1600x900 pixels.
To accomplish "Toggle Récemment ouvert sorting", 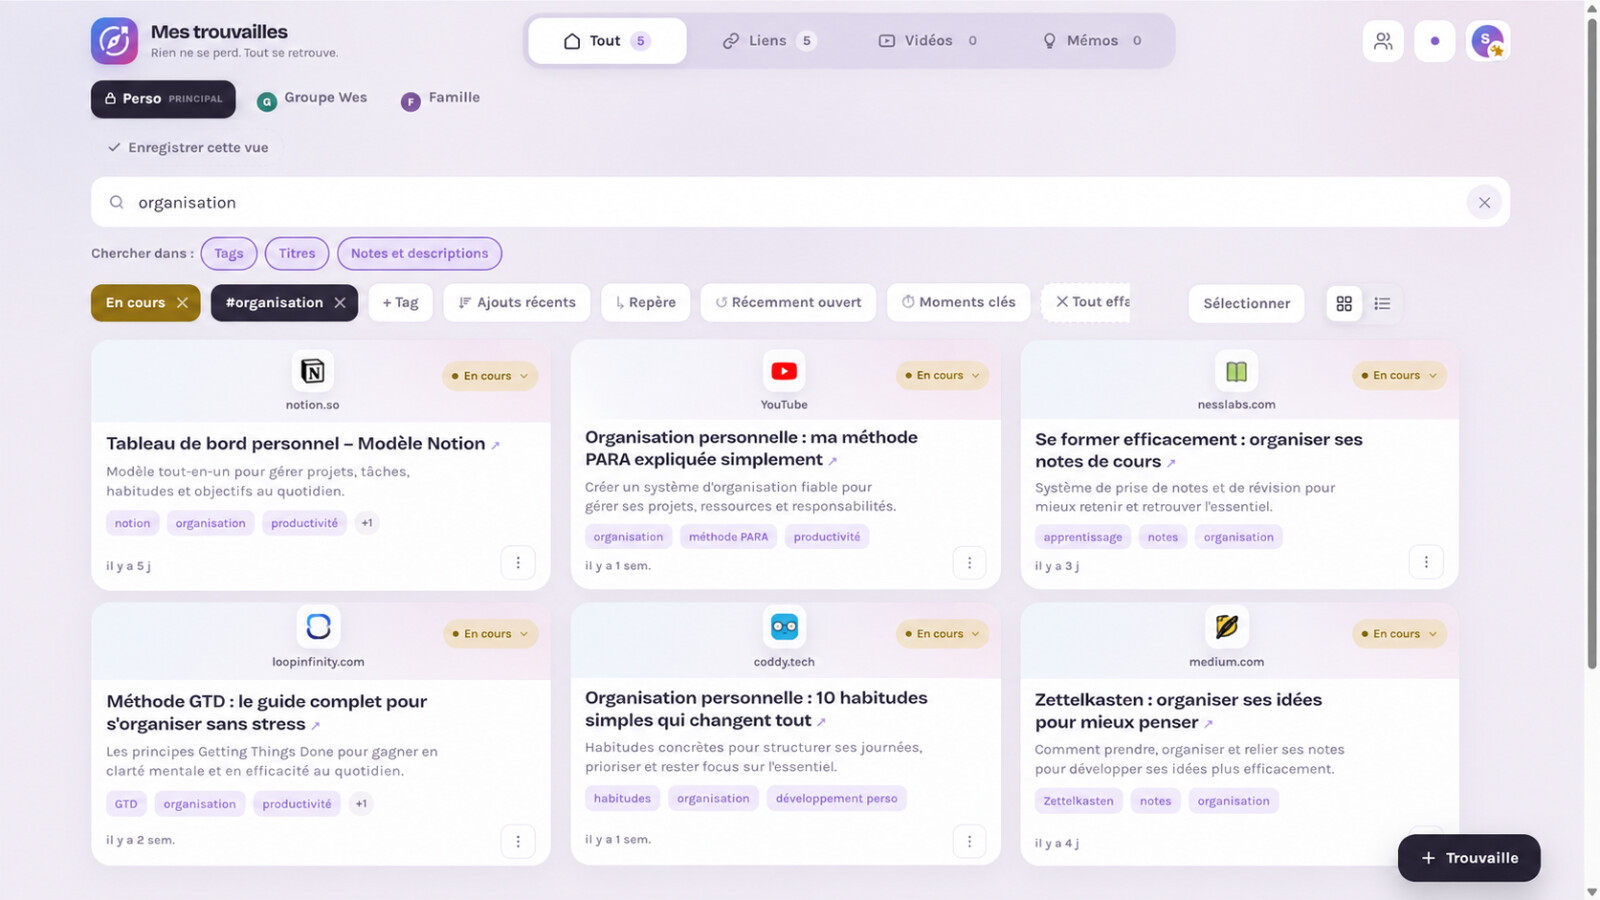I will coord(788,303).
